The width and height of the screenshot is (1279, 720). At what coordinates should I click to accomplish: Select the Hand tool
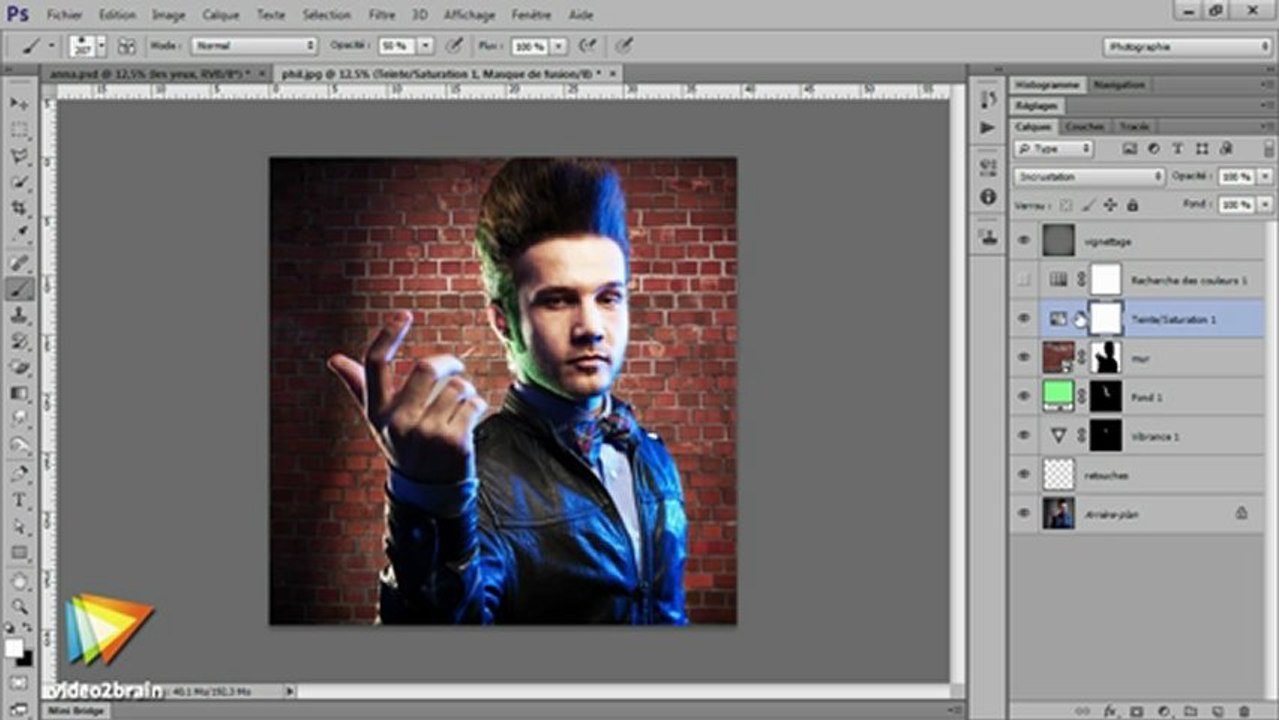coord(20,581)
